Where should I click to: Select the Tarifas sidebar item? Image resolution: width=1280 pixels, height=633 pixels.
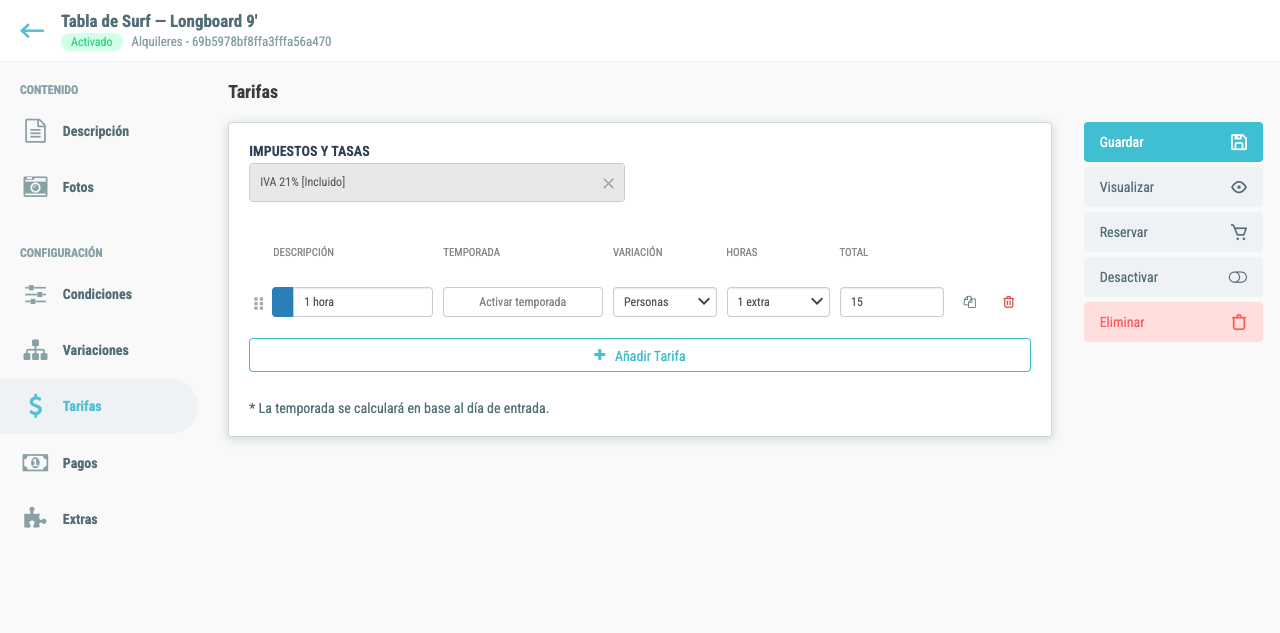99,406
